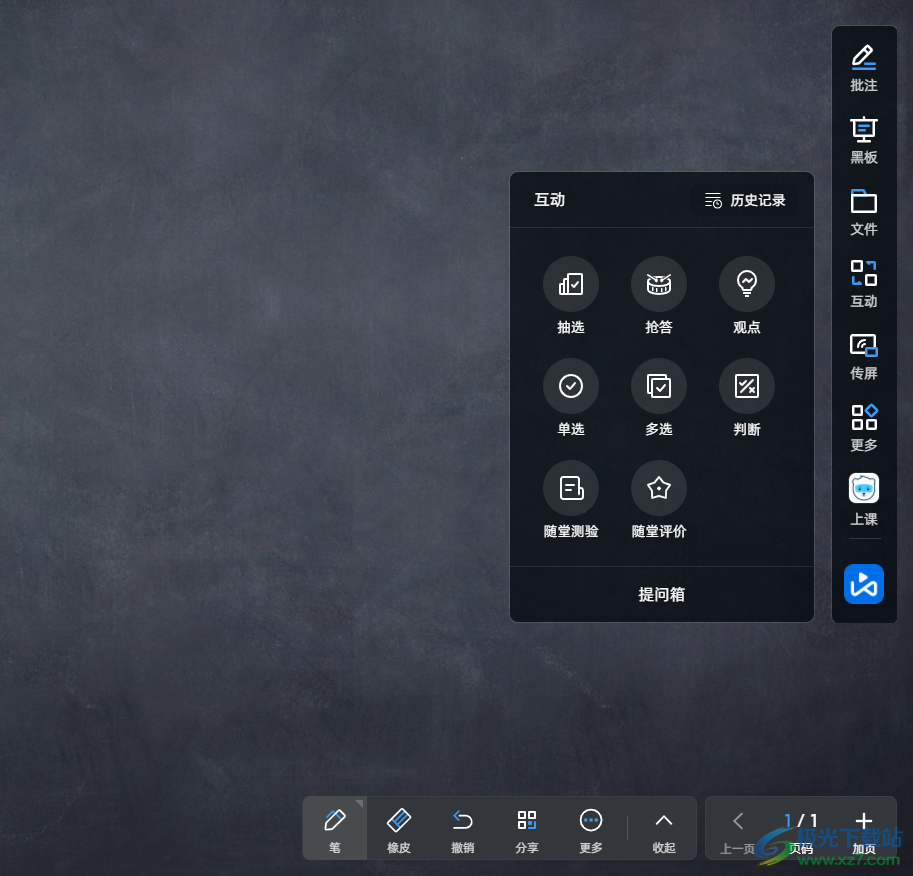The width and height of the screenshot is (913, 876).
Task: Switch to 黑板 blackboard mode
Action: 863,140
